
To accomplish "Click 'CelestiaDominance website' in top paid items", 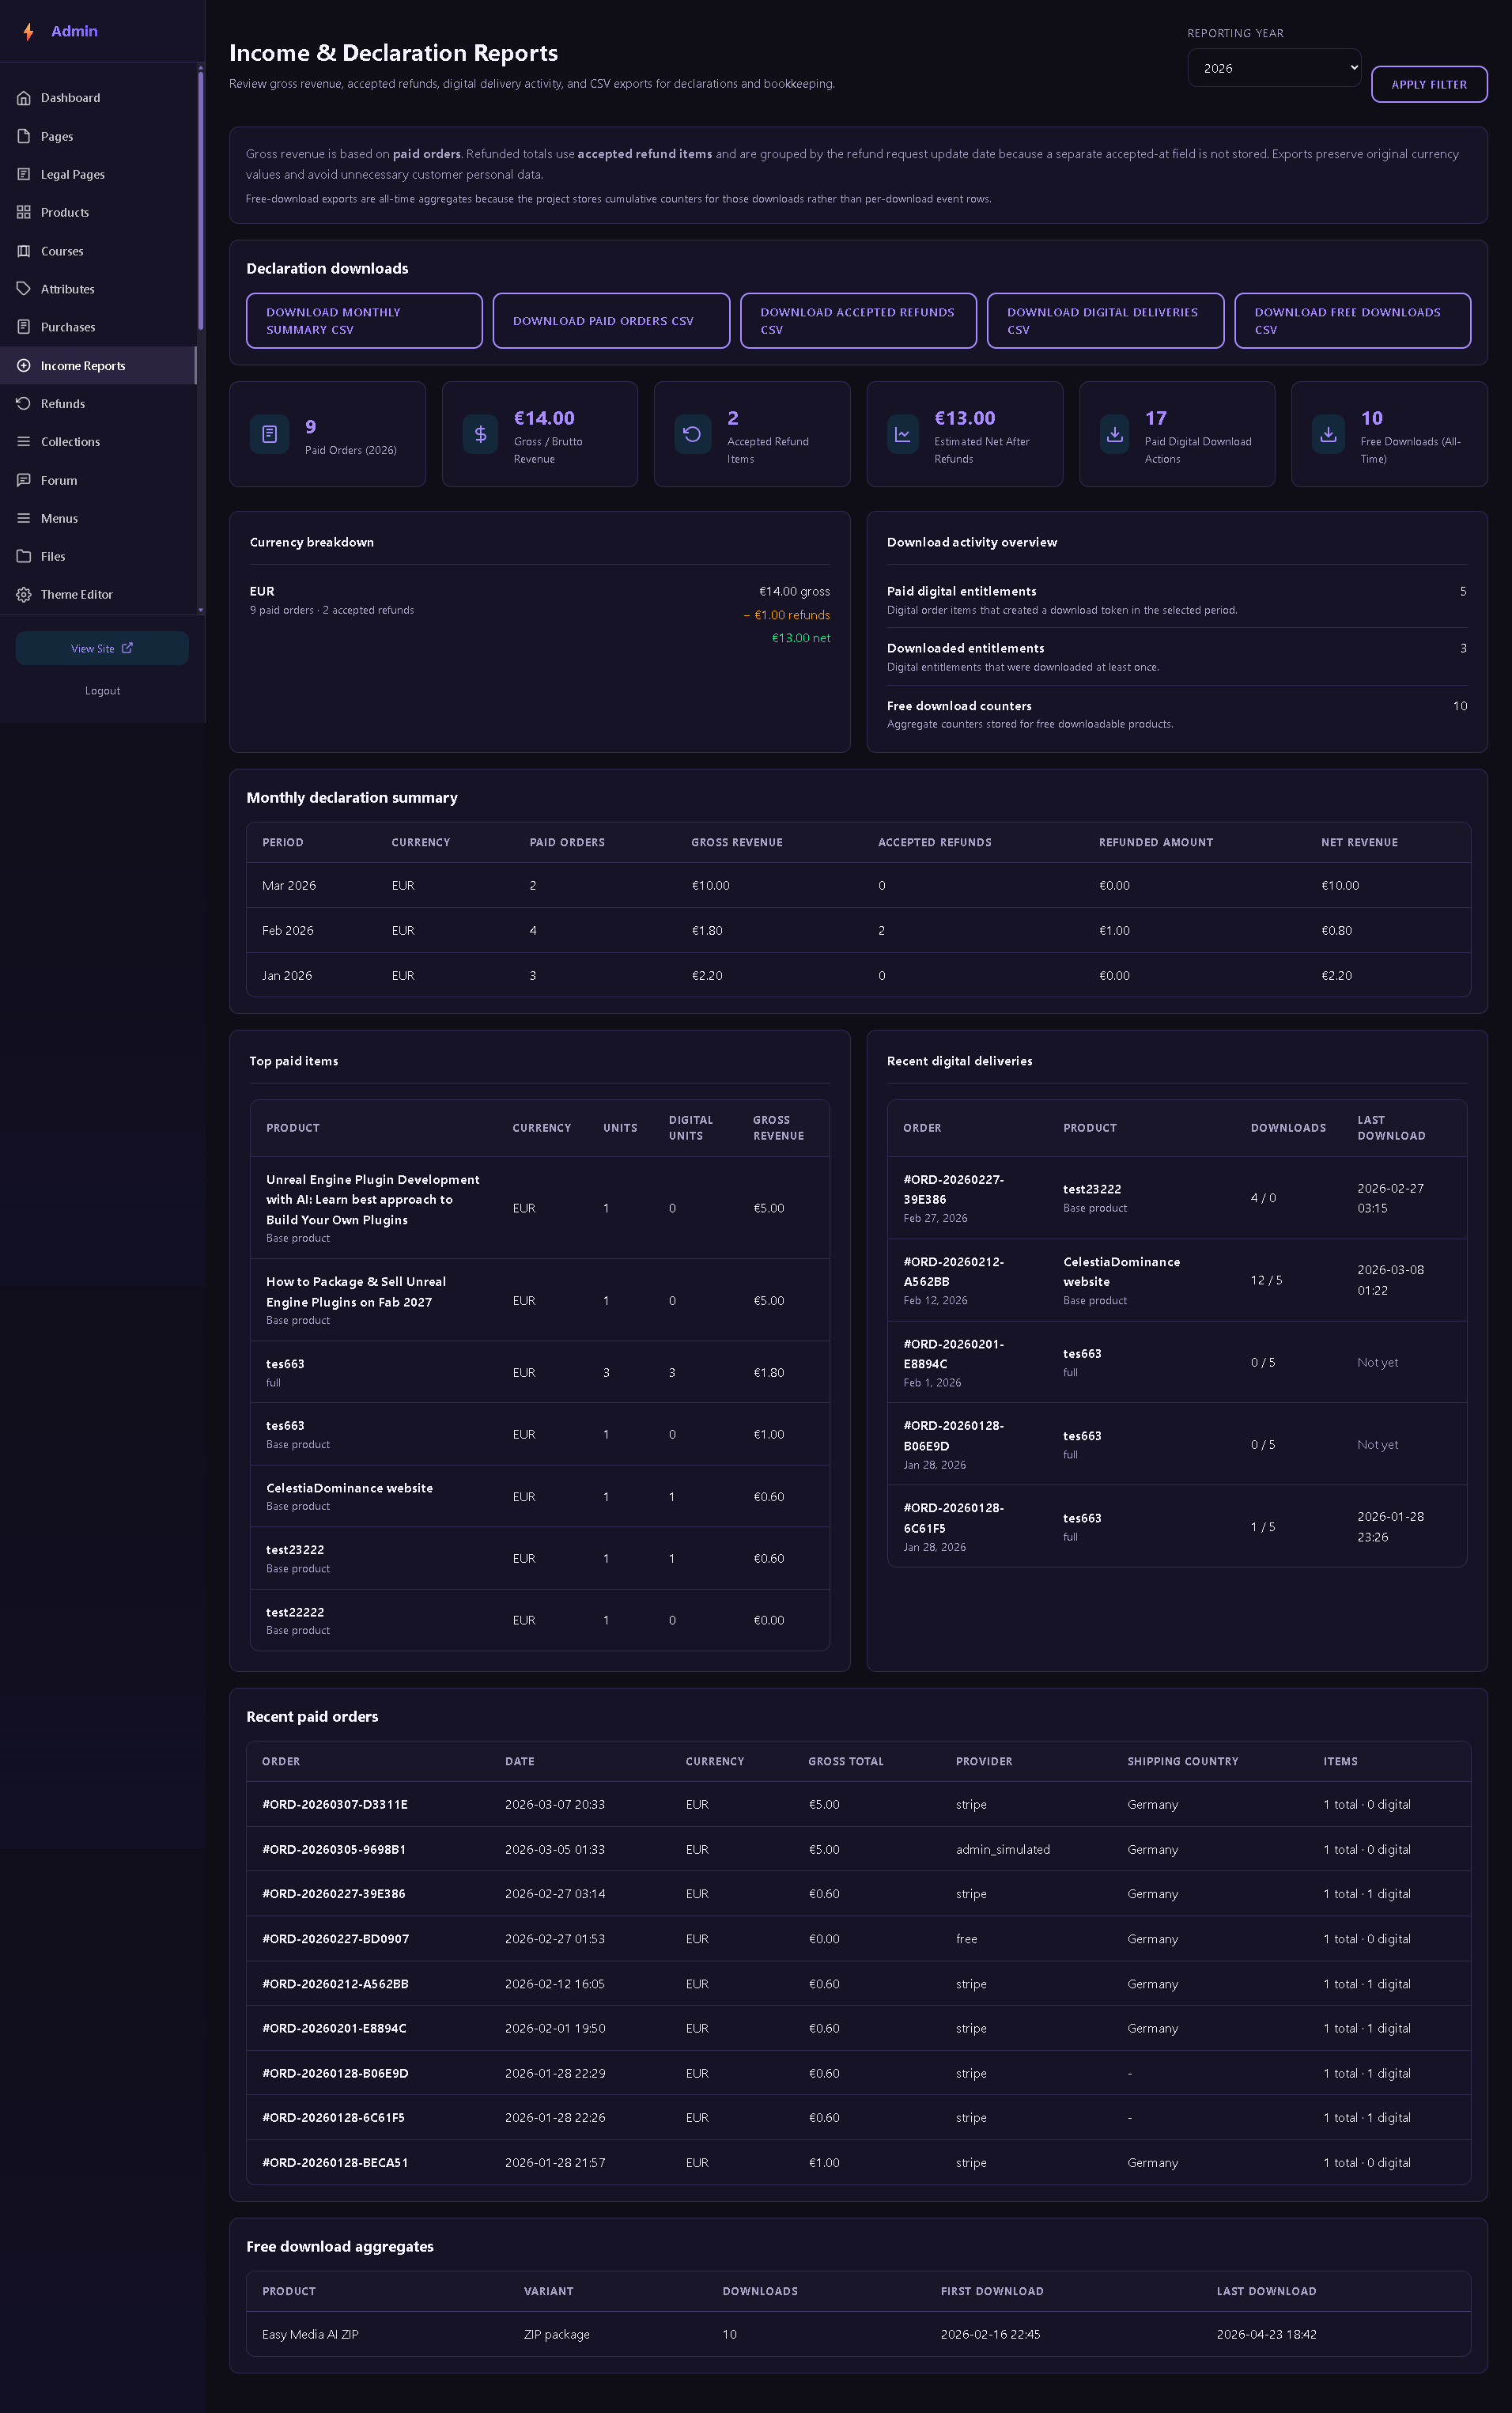I will click(349, 1488).
